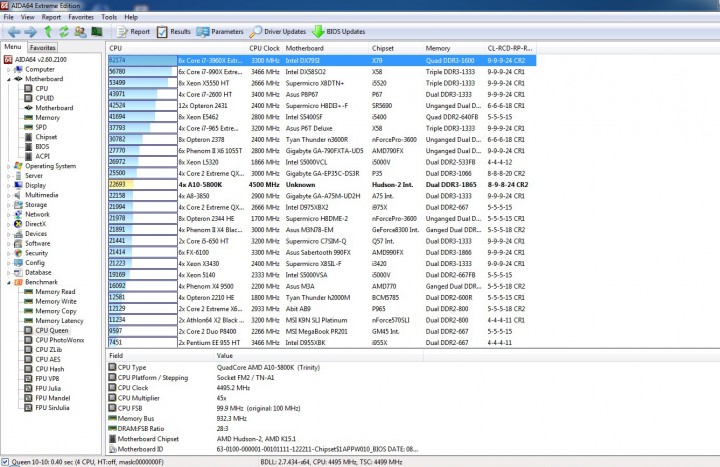Open the Report wizard from toolbar
720x467 pixels.
(133, 32)
